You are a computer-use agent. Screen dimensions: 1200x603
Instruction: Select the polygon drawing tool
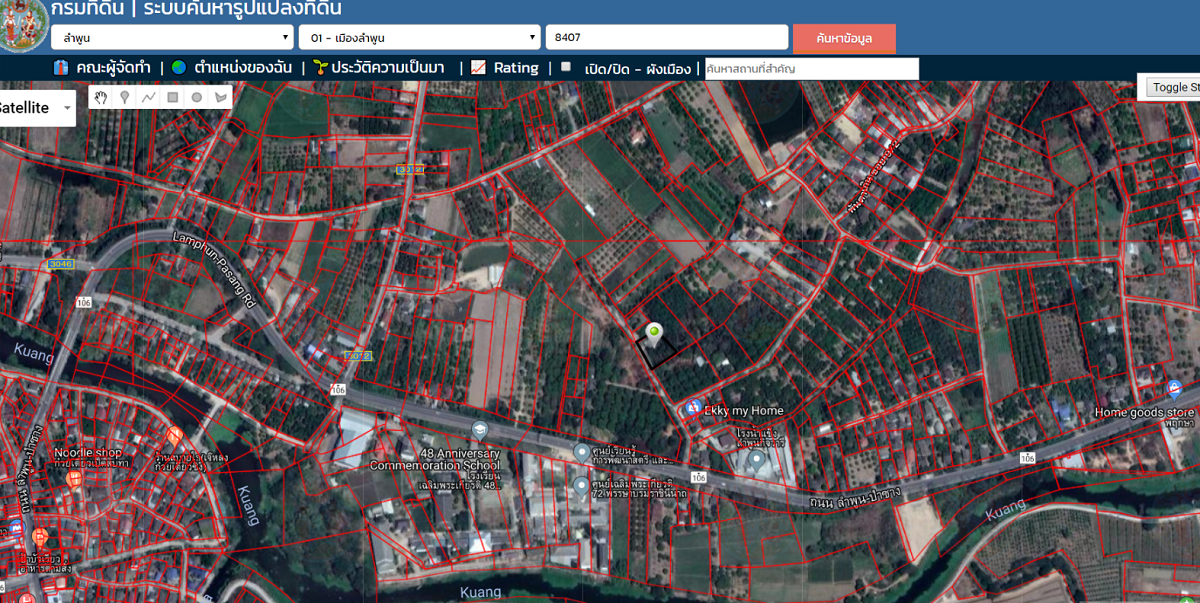coord(221,97)
